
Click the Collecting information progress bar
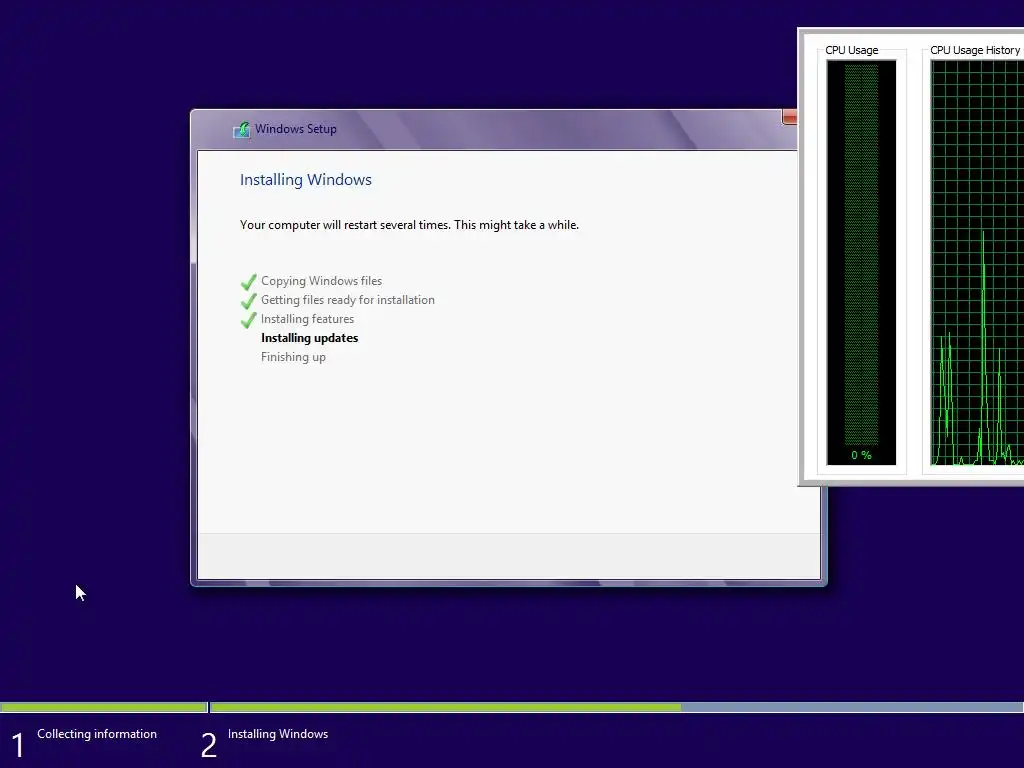[x=104, y=707]
